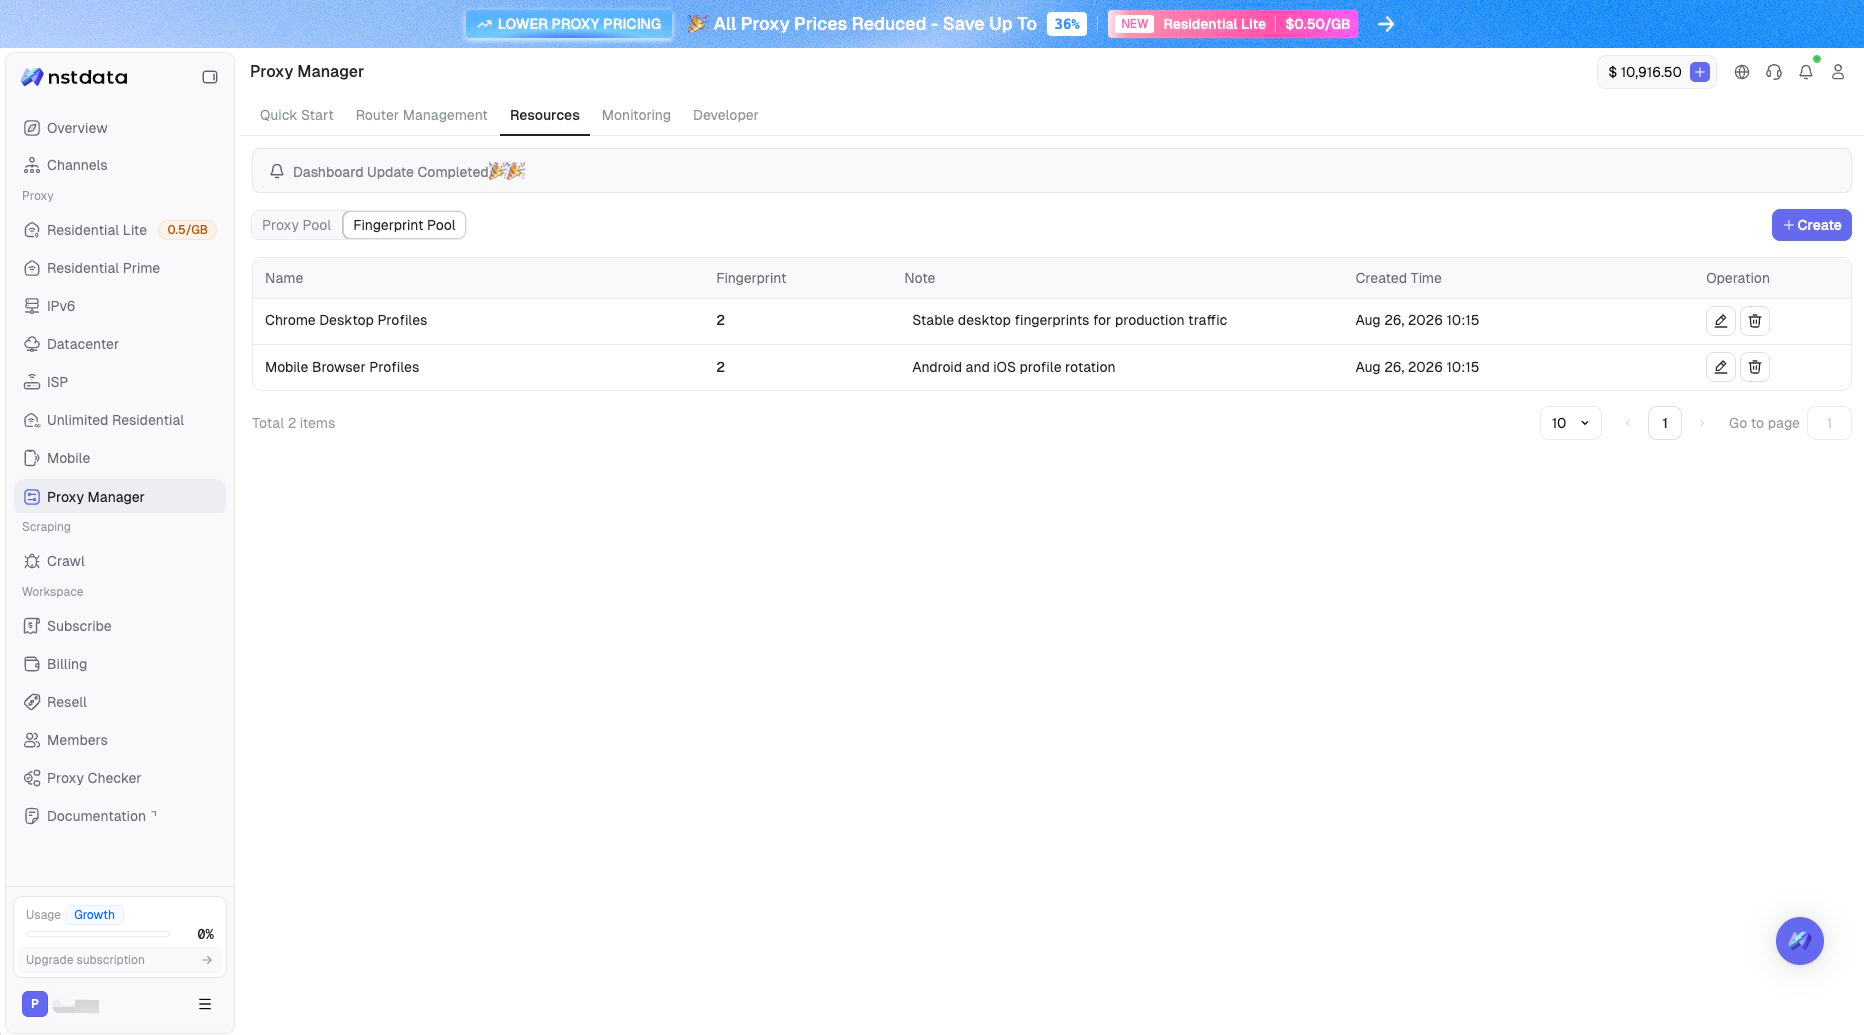Click the $ 10,916.50 balance amount

point(1644,72)
